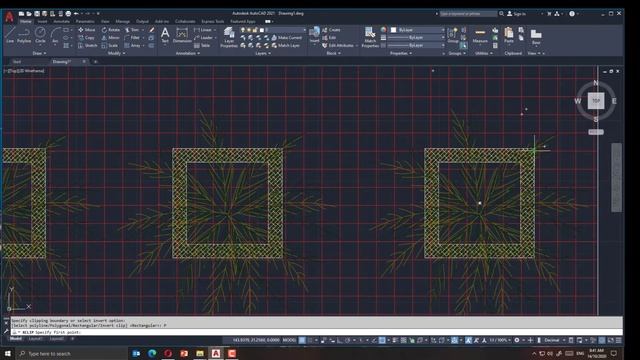Screen dimensions: 640x360
Task: Click the Create block button
Action: (x=331, y=30)
